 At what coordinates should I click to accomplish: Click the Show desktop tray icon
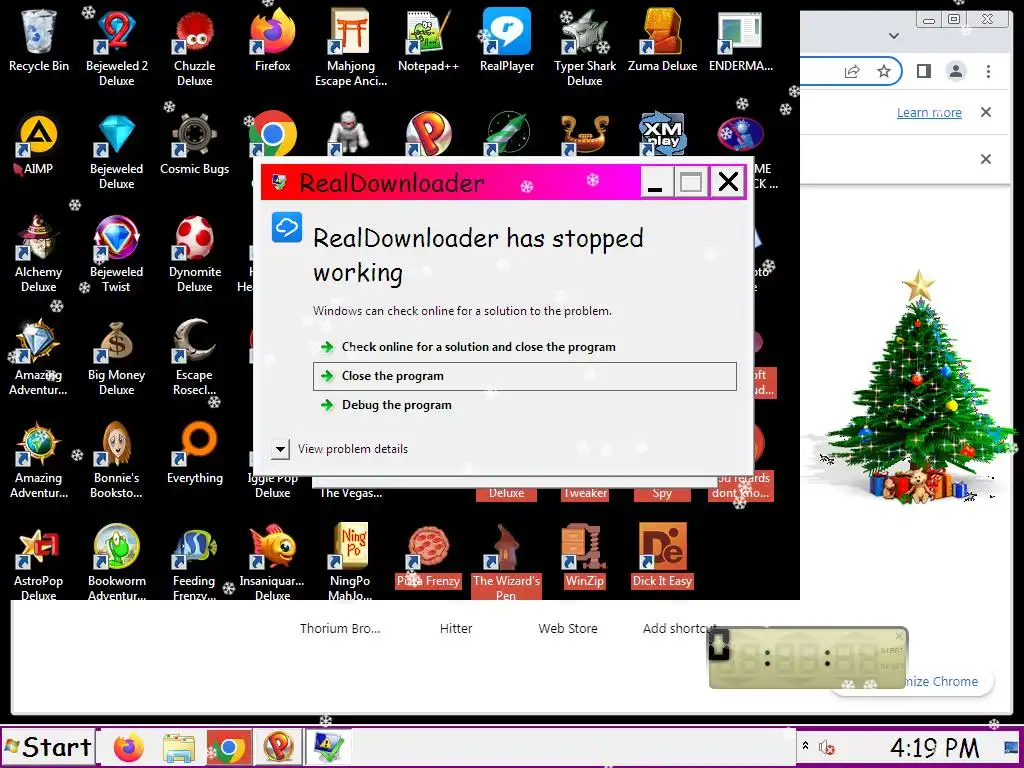[1009, 746]
